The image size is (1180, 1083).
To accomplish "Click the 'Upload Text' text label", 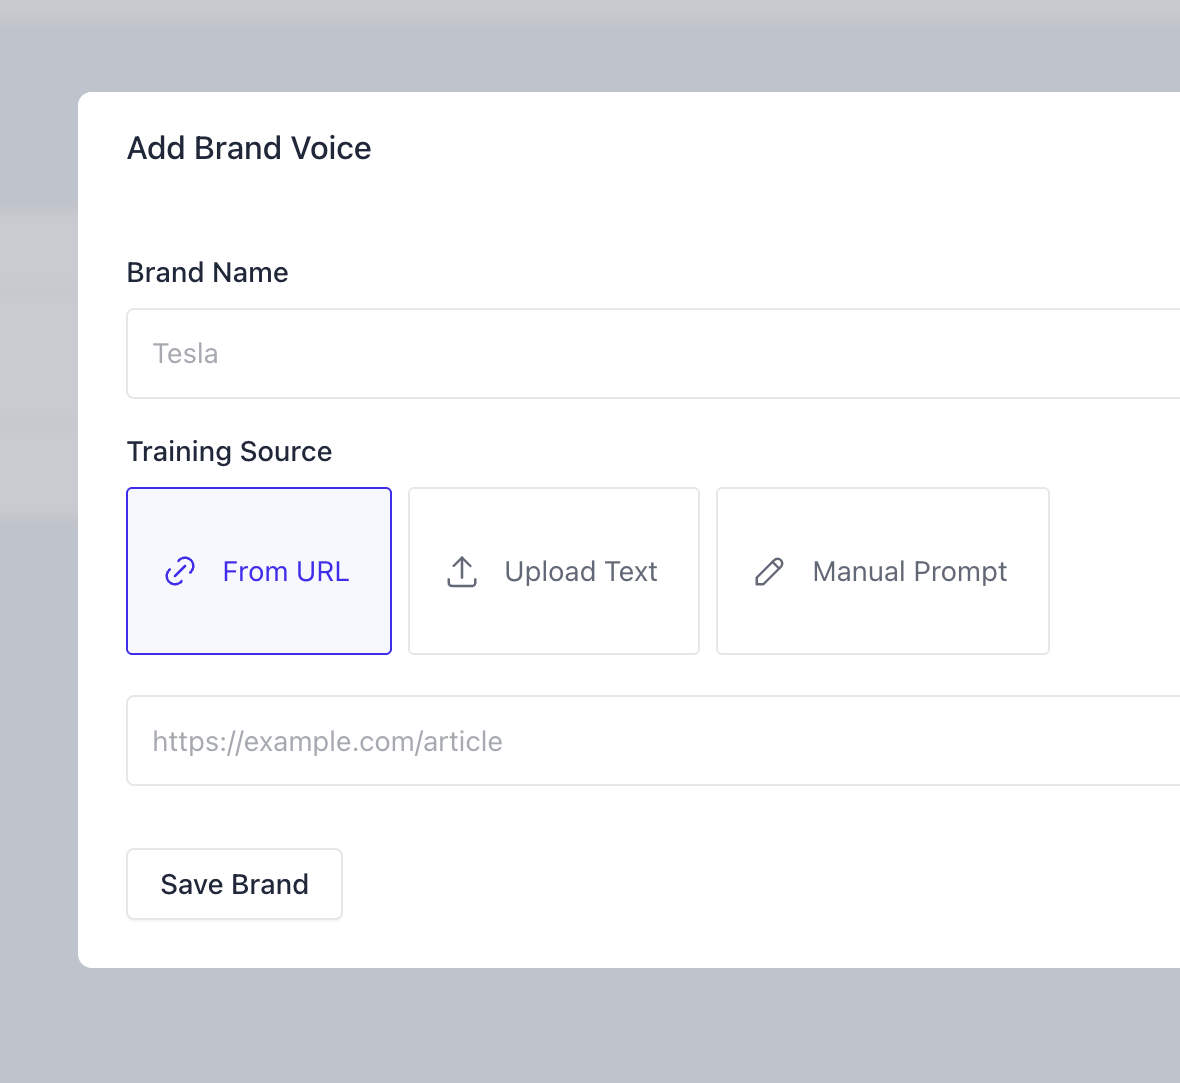I will click(581, 571).
